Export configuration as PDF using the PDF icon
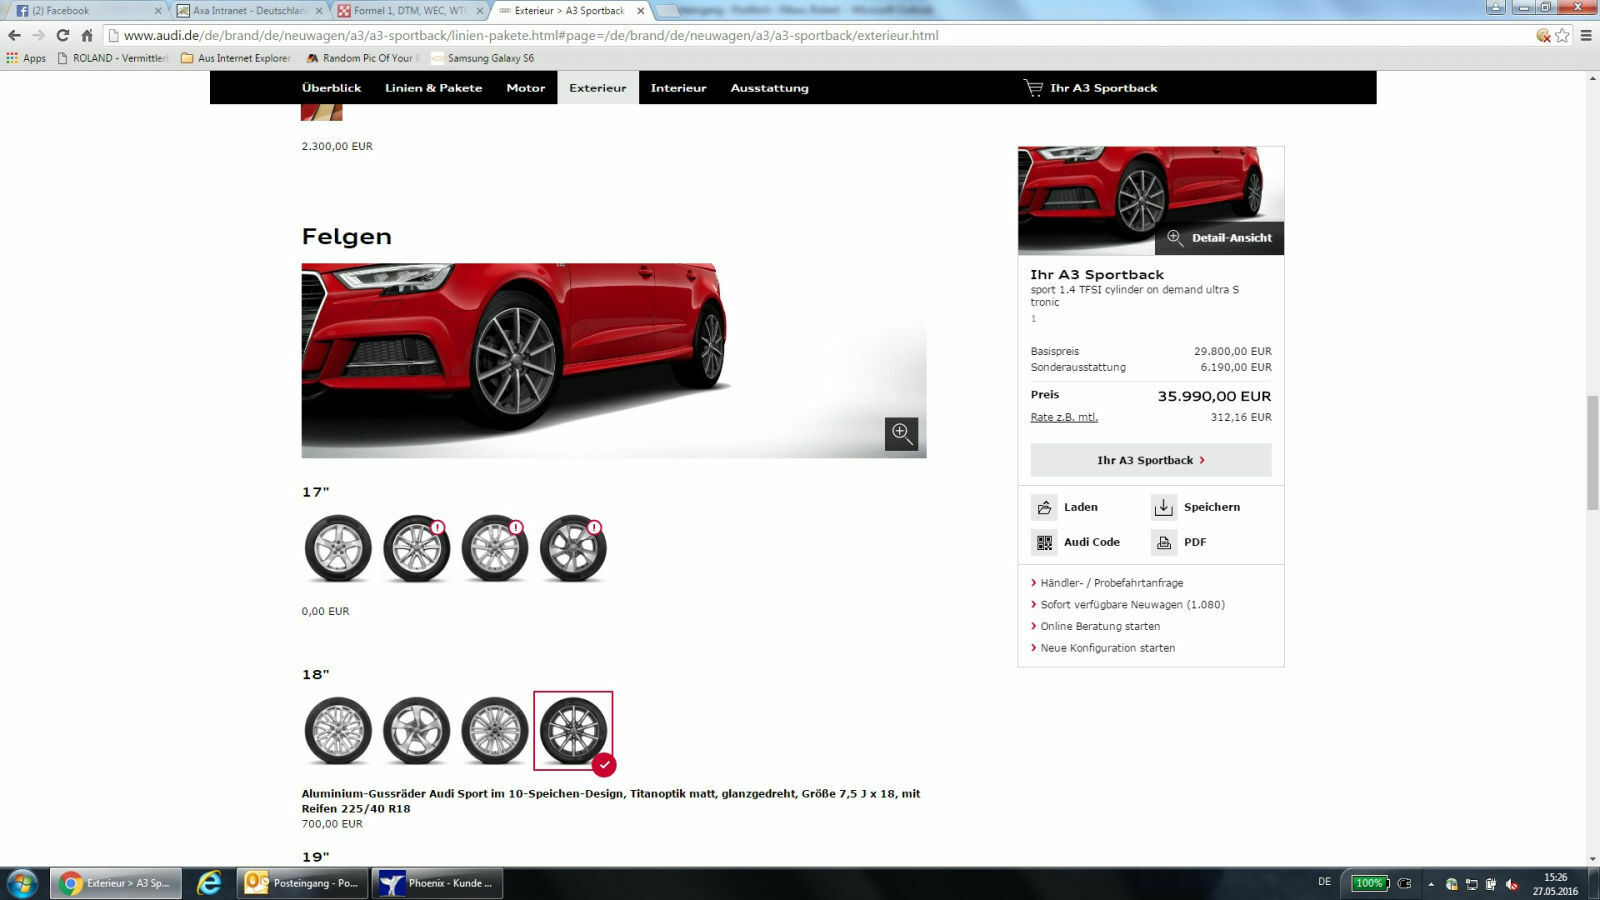The width and height of the screenshot is (1600, 900). pyautogui.click(x=1163, y=541)
